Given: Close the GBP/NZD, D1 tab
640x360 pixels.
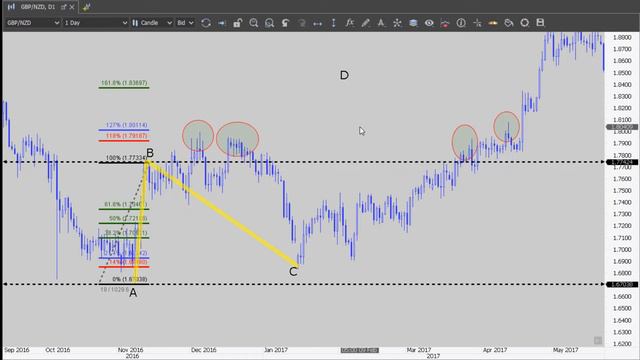Looking at the screenshot, I should (x=72, y=7).
